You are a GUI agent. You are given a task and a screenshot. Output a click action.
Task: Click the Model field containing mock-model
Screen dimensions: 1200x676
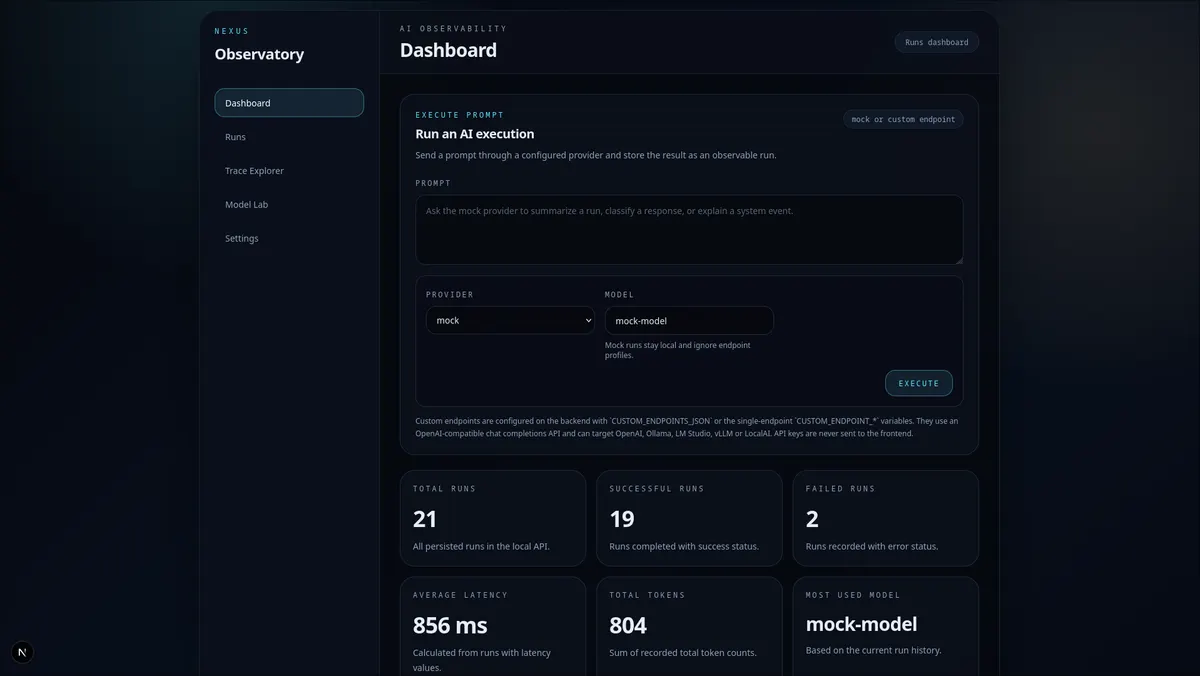tap(689, 320)
